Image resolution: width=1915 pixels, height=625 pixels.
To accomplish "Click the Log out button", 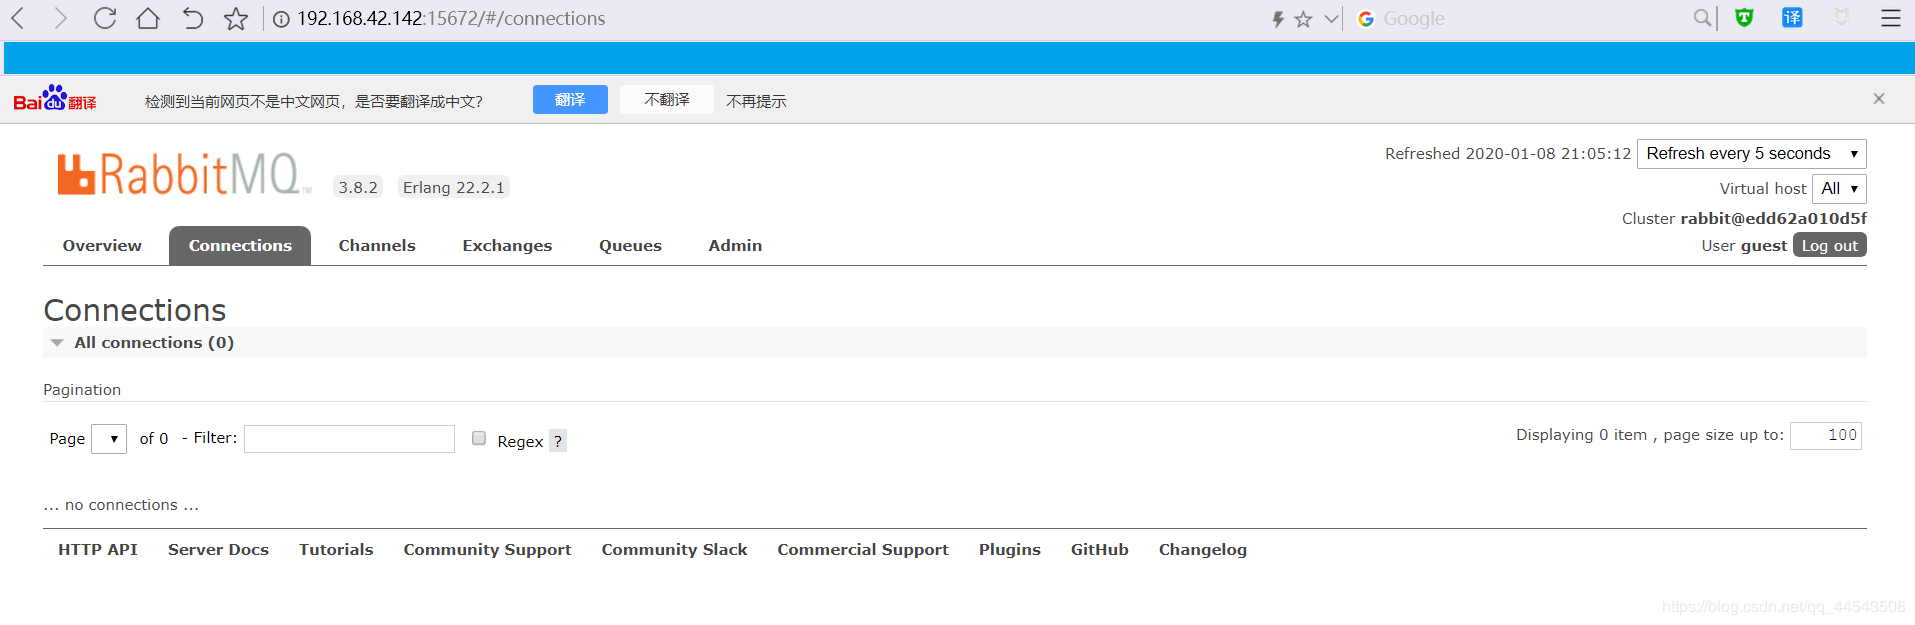I will 1829,246.
